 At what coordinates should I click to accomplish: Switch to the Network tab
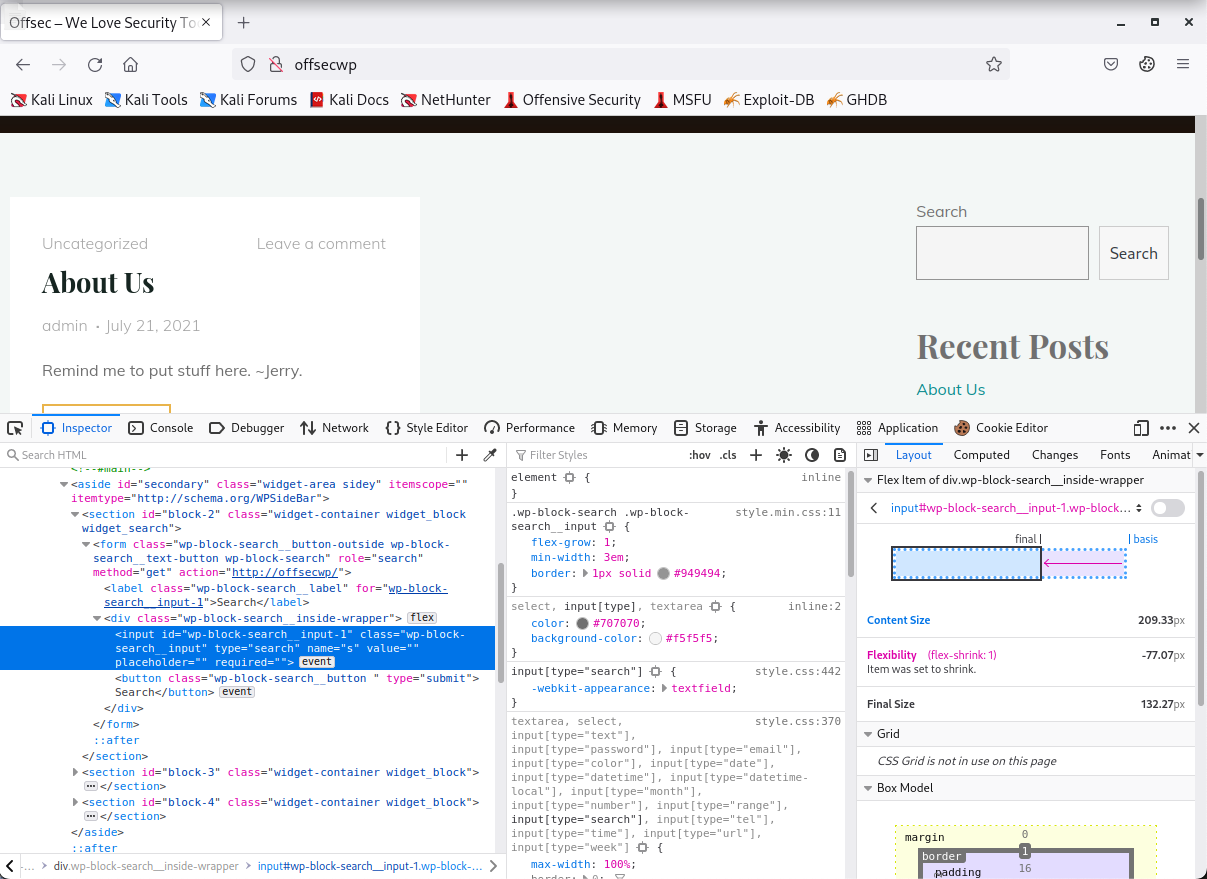(334, 428)
